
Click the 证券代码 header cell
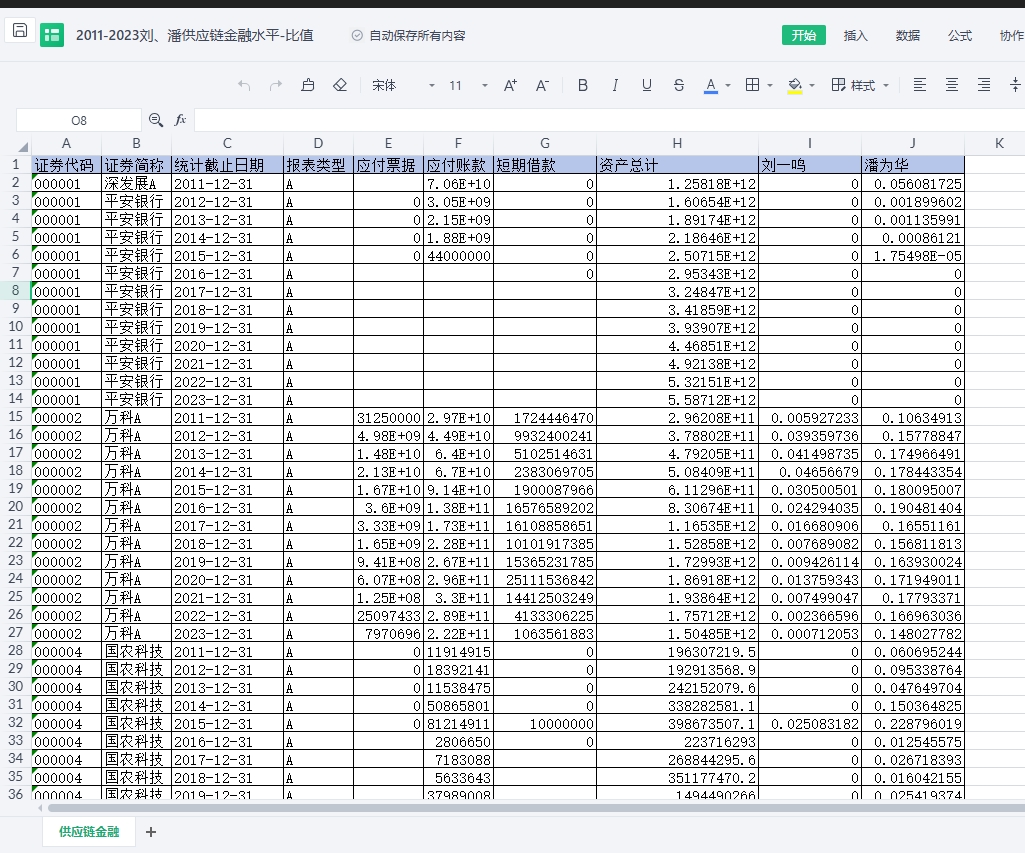(x=66, y=165)
